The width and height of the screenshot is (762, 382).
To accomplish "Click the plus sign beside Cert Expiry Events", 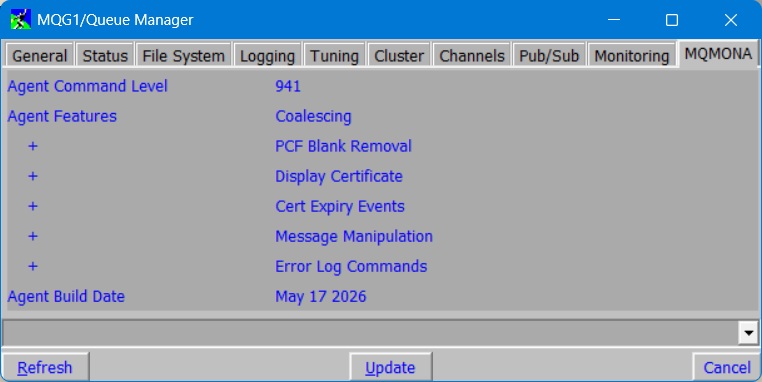I will [33, 206].
